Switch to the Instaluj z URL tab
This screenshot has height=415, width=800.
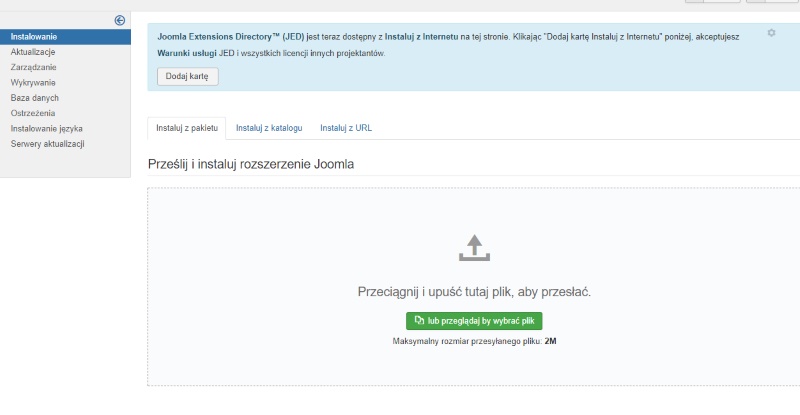click(346, 128)
